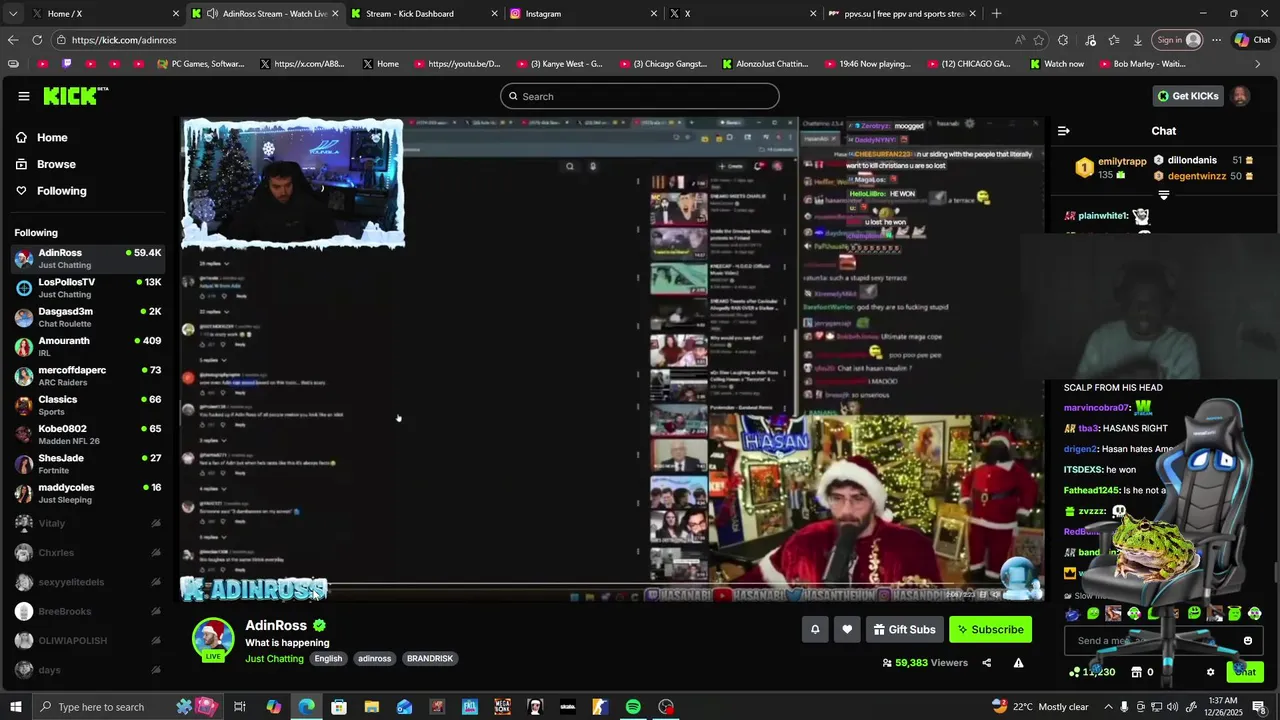Open the Windows Start menu

[x=16, y=707]
